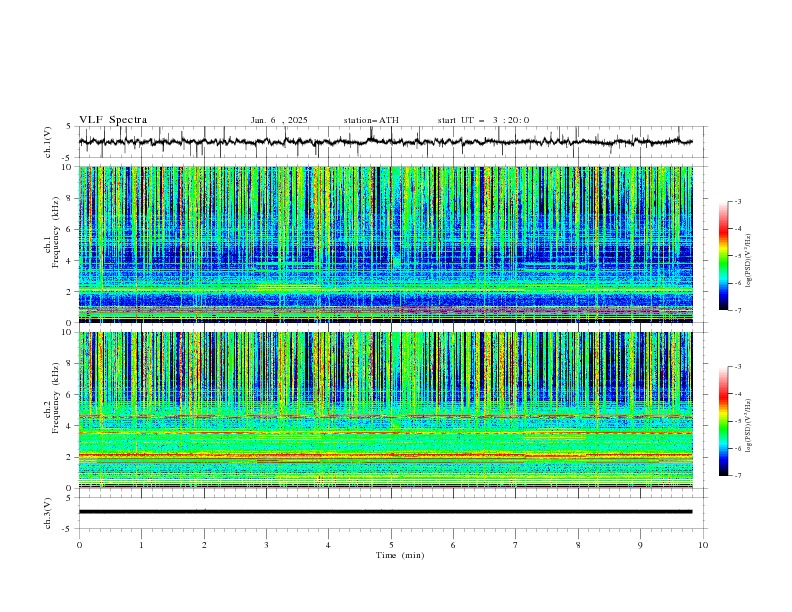Click time axis tick label "7"
792x612 pixels.
[516, 545]
